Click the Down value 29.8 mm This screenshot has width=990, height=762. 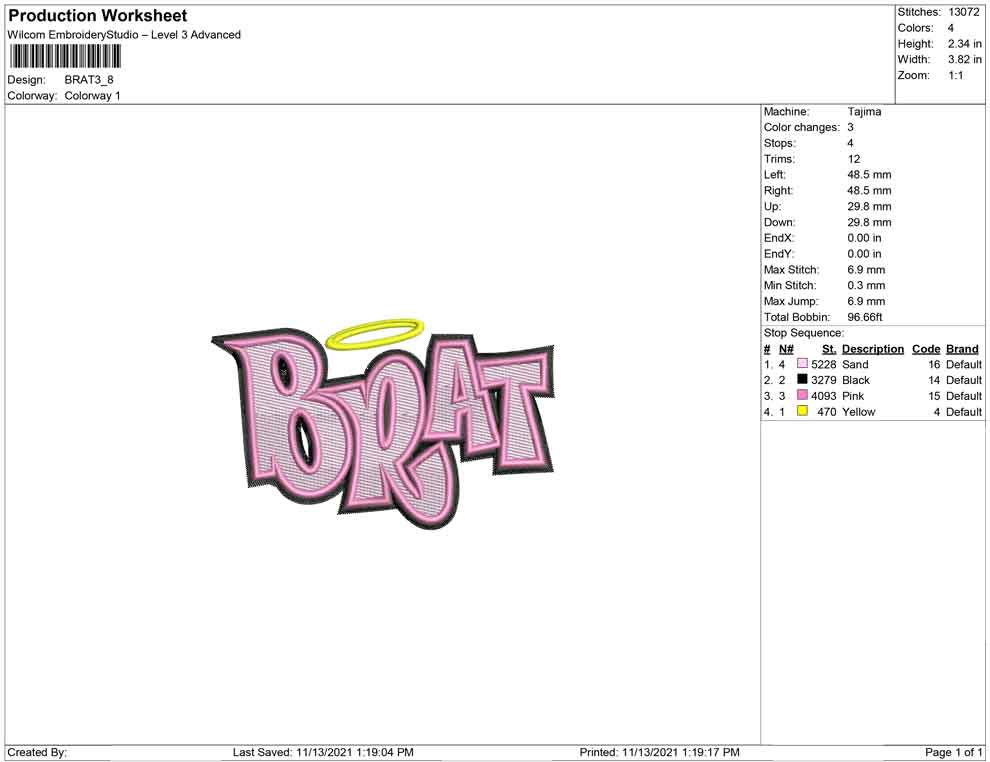tap(869, 222)
